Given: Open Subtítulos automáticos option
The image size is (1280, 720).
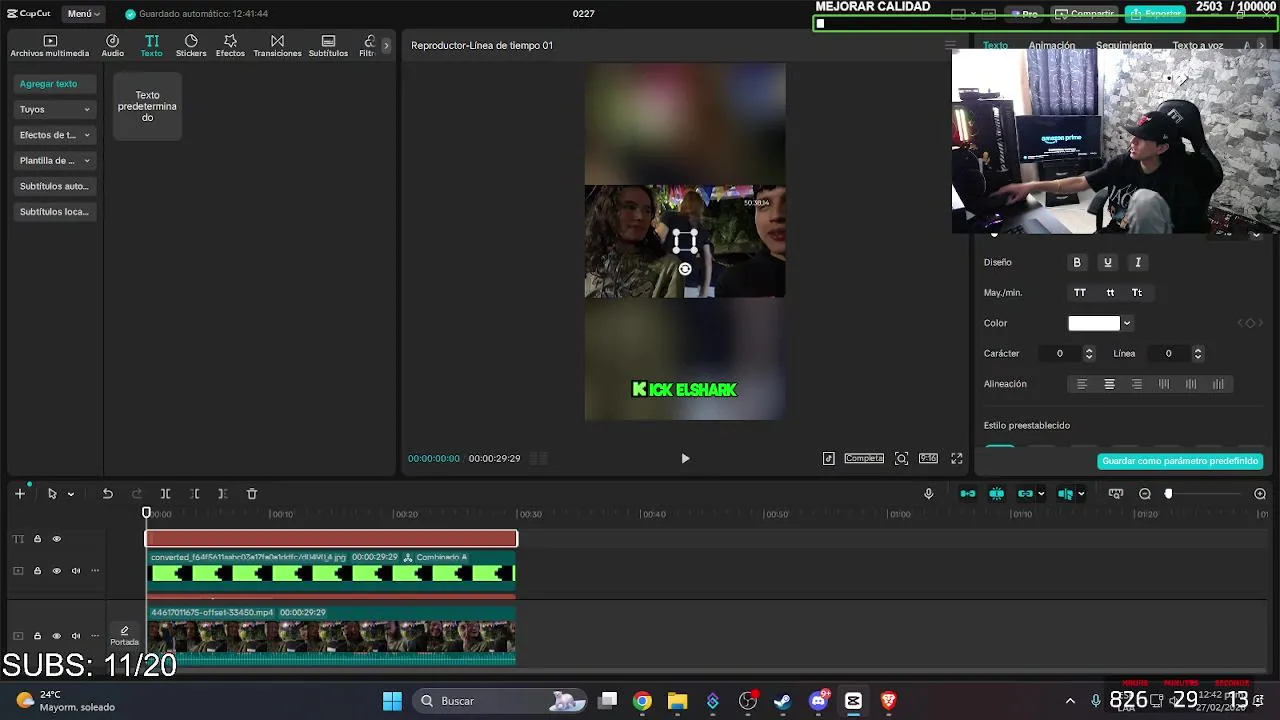Looking at the screenshot, I should click(55, 186).
